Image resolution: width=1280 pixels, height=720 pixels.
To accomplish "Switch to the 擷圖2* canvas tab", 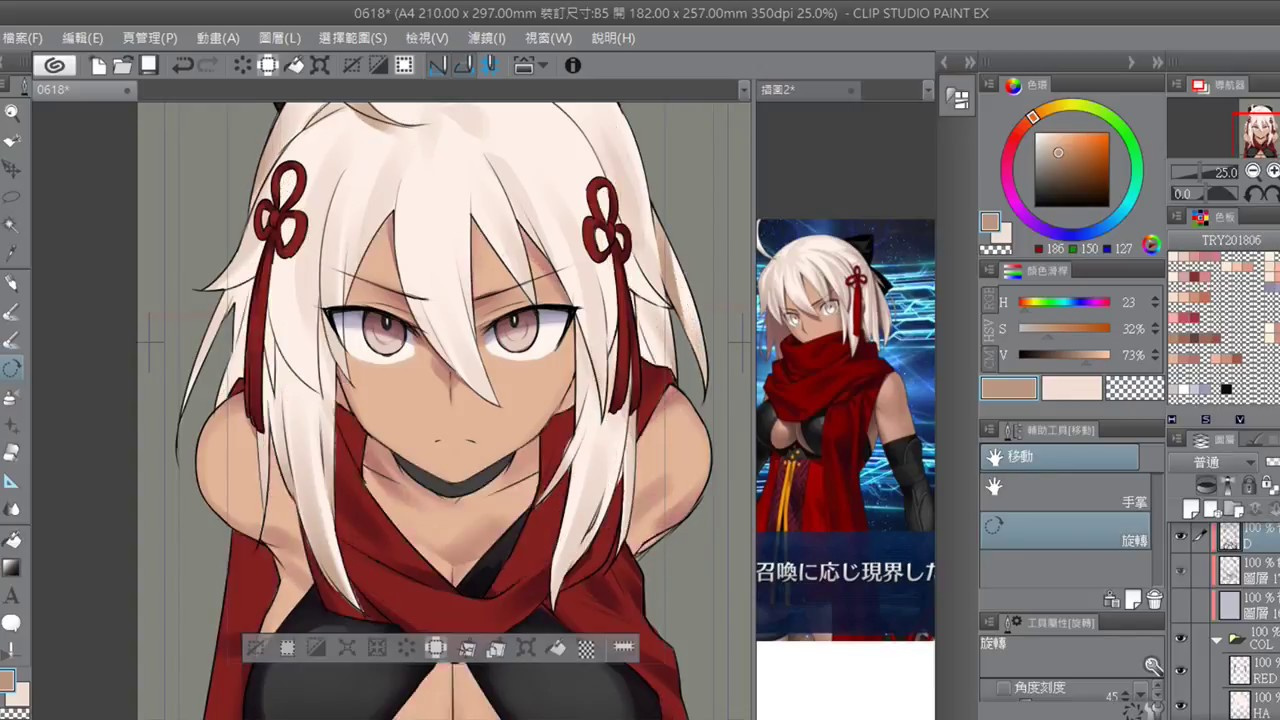I will (x=810, y=90).
